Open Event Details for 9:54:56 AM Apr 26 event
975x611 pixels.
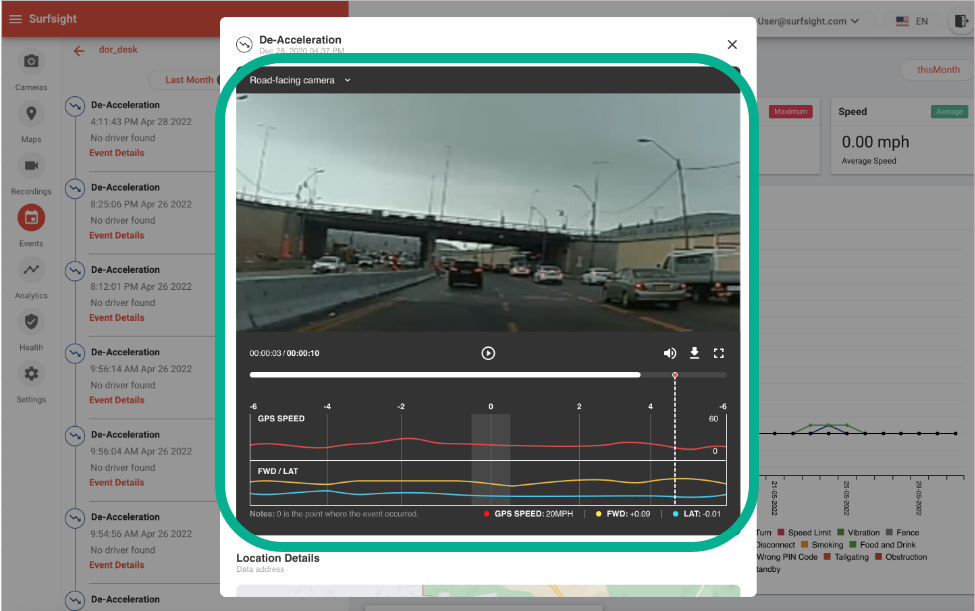117,565
